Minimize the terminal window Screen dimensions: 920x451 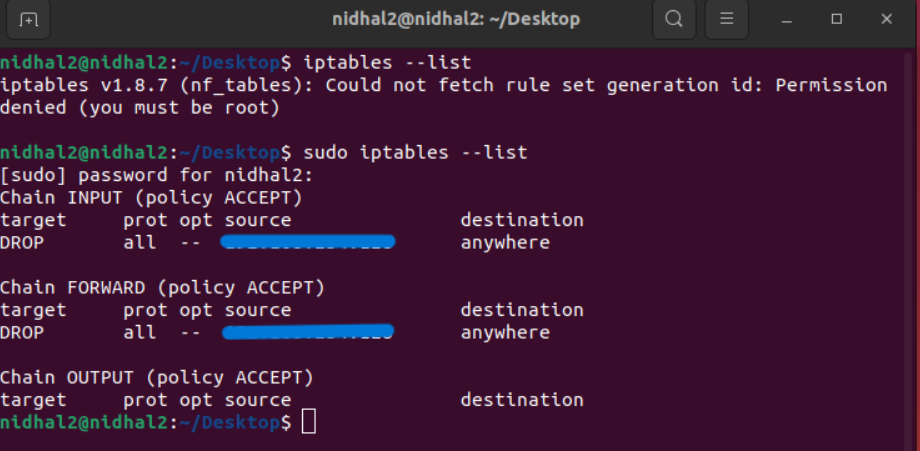tap(790, 19)
